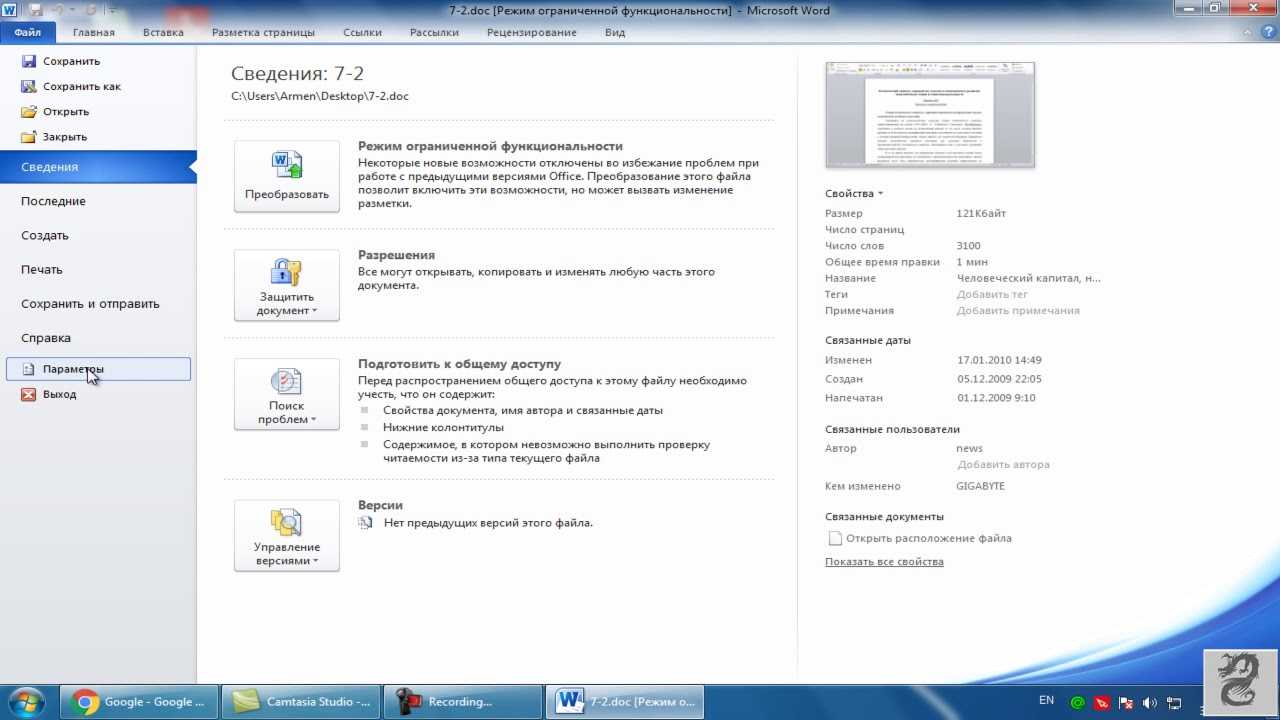Switch to the Рассылки ribbon tab
The width and height of the screenshot is (1280, 720).
point(434,32)
